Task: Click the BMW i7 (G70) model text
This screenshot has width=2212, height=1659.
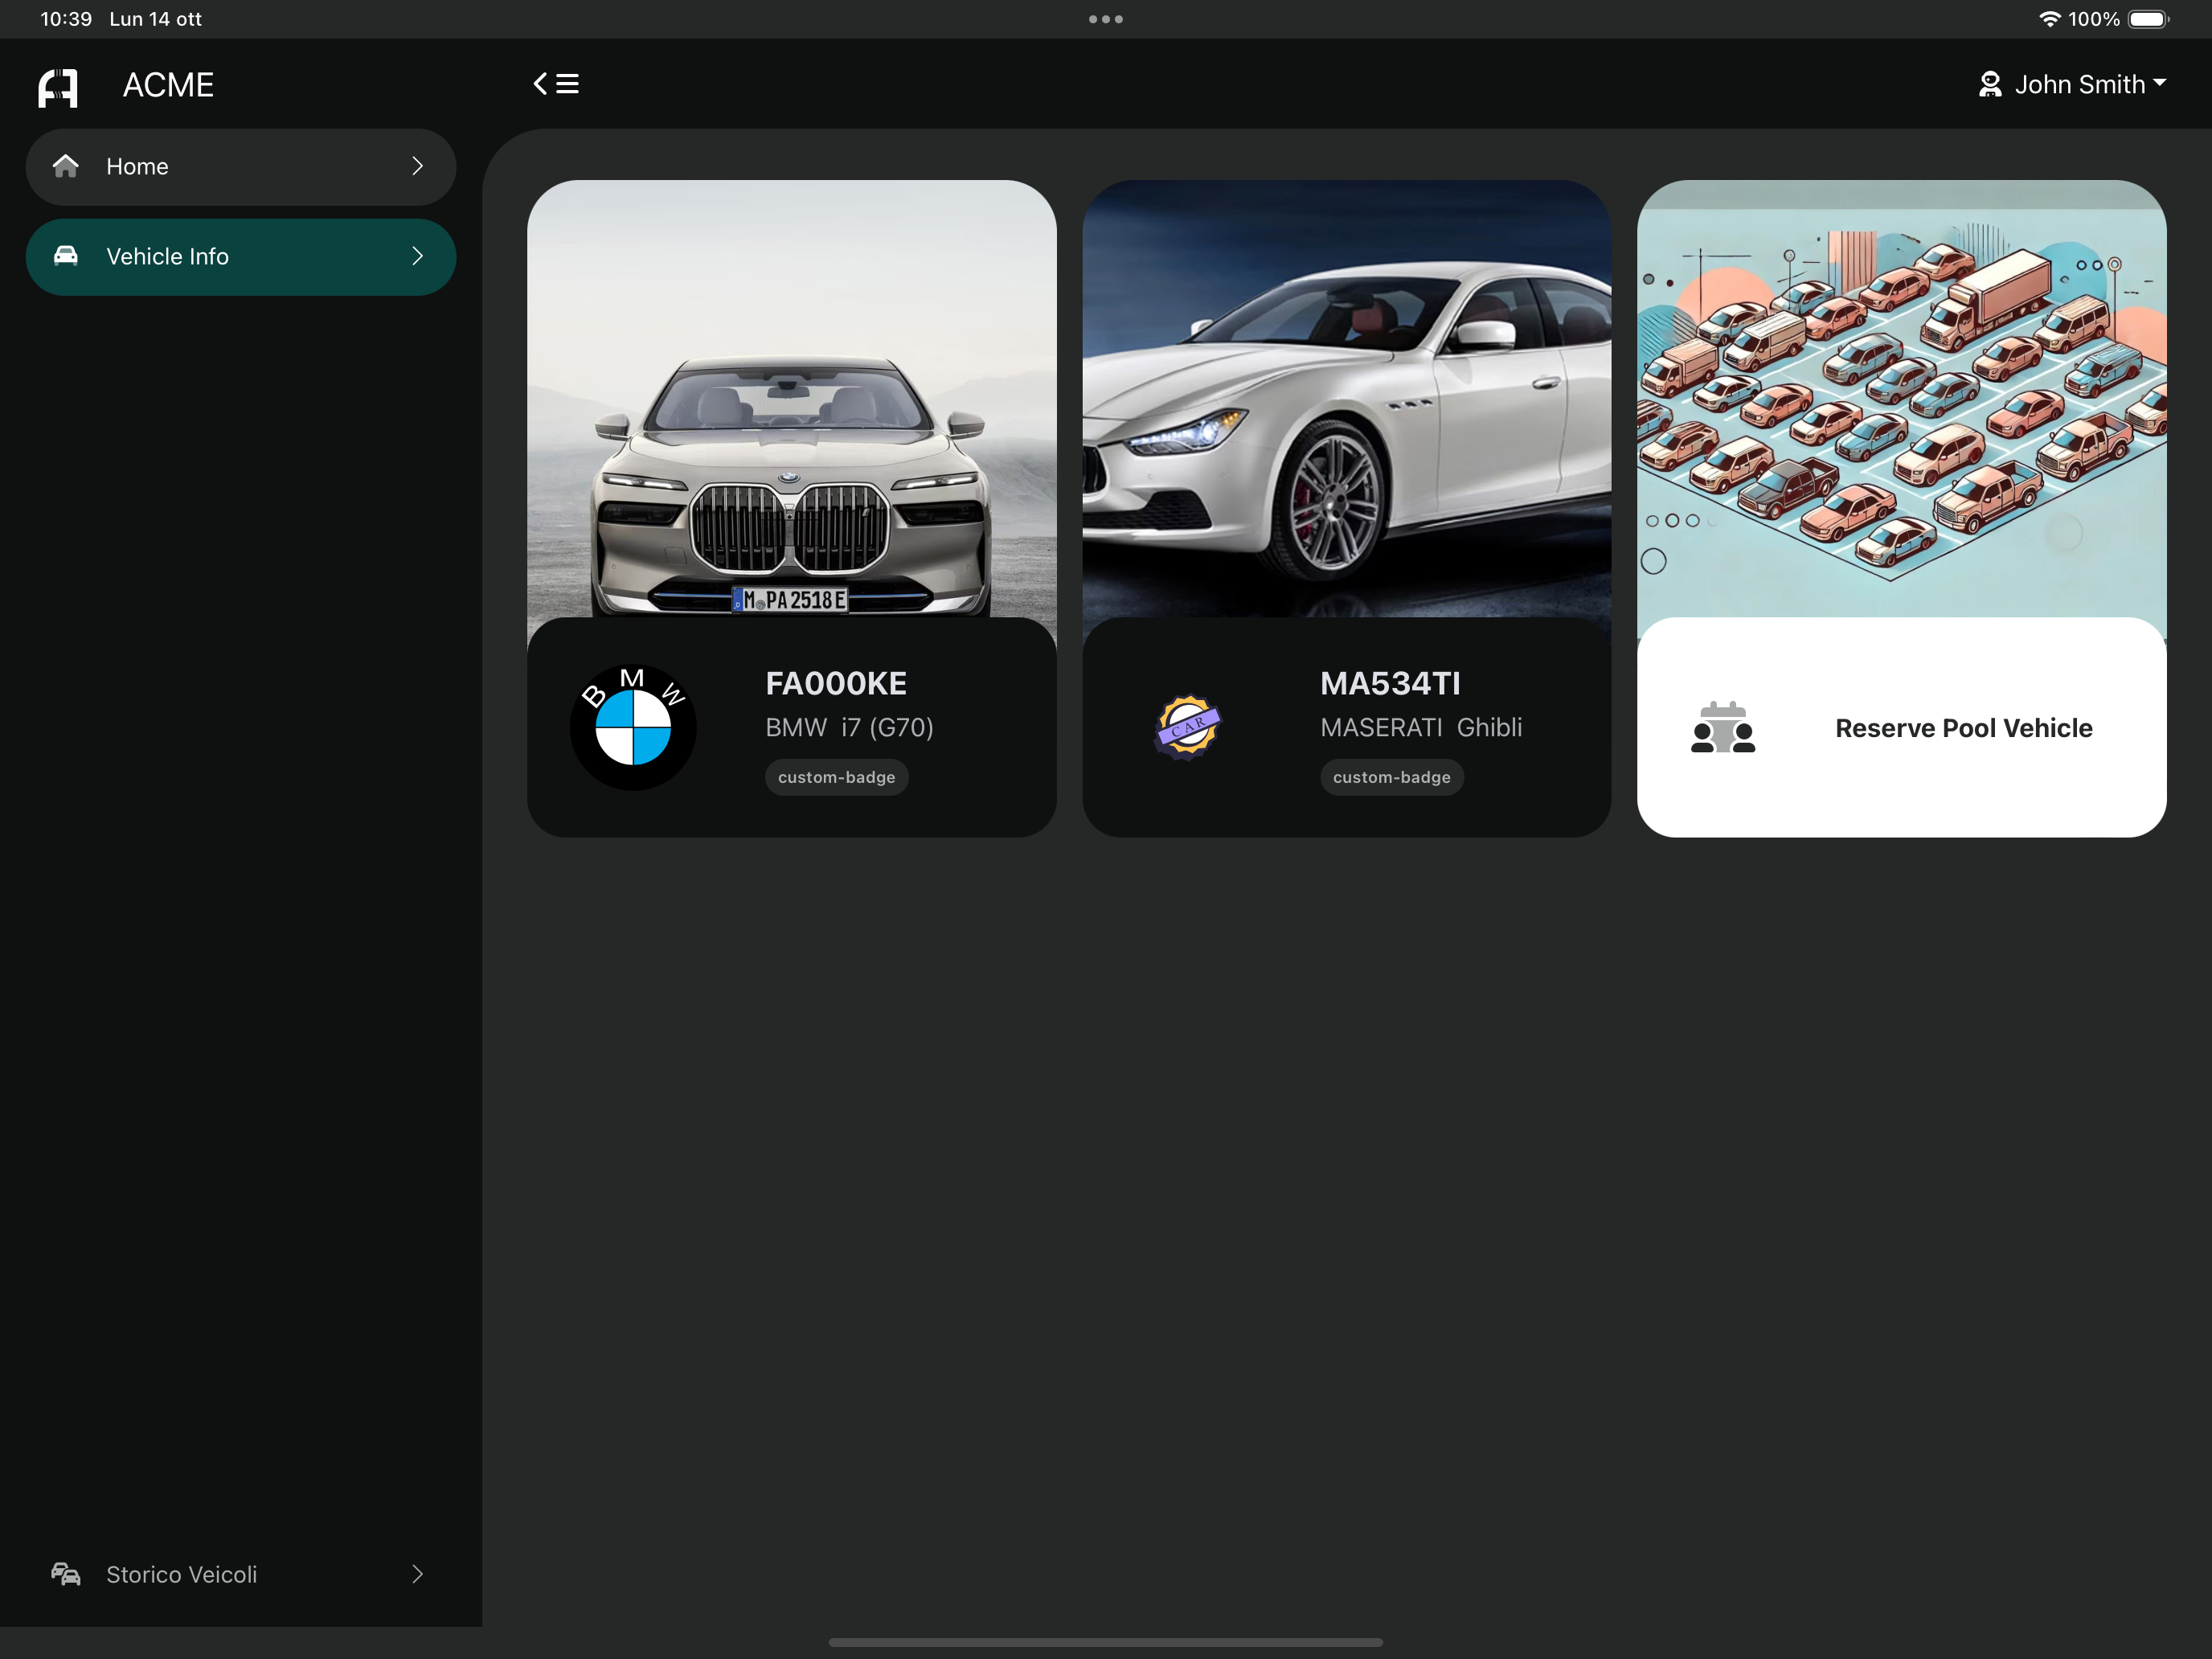Action: coord(849,727)
